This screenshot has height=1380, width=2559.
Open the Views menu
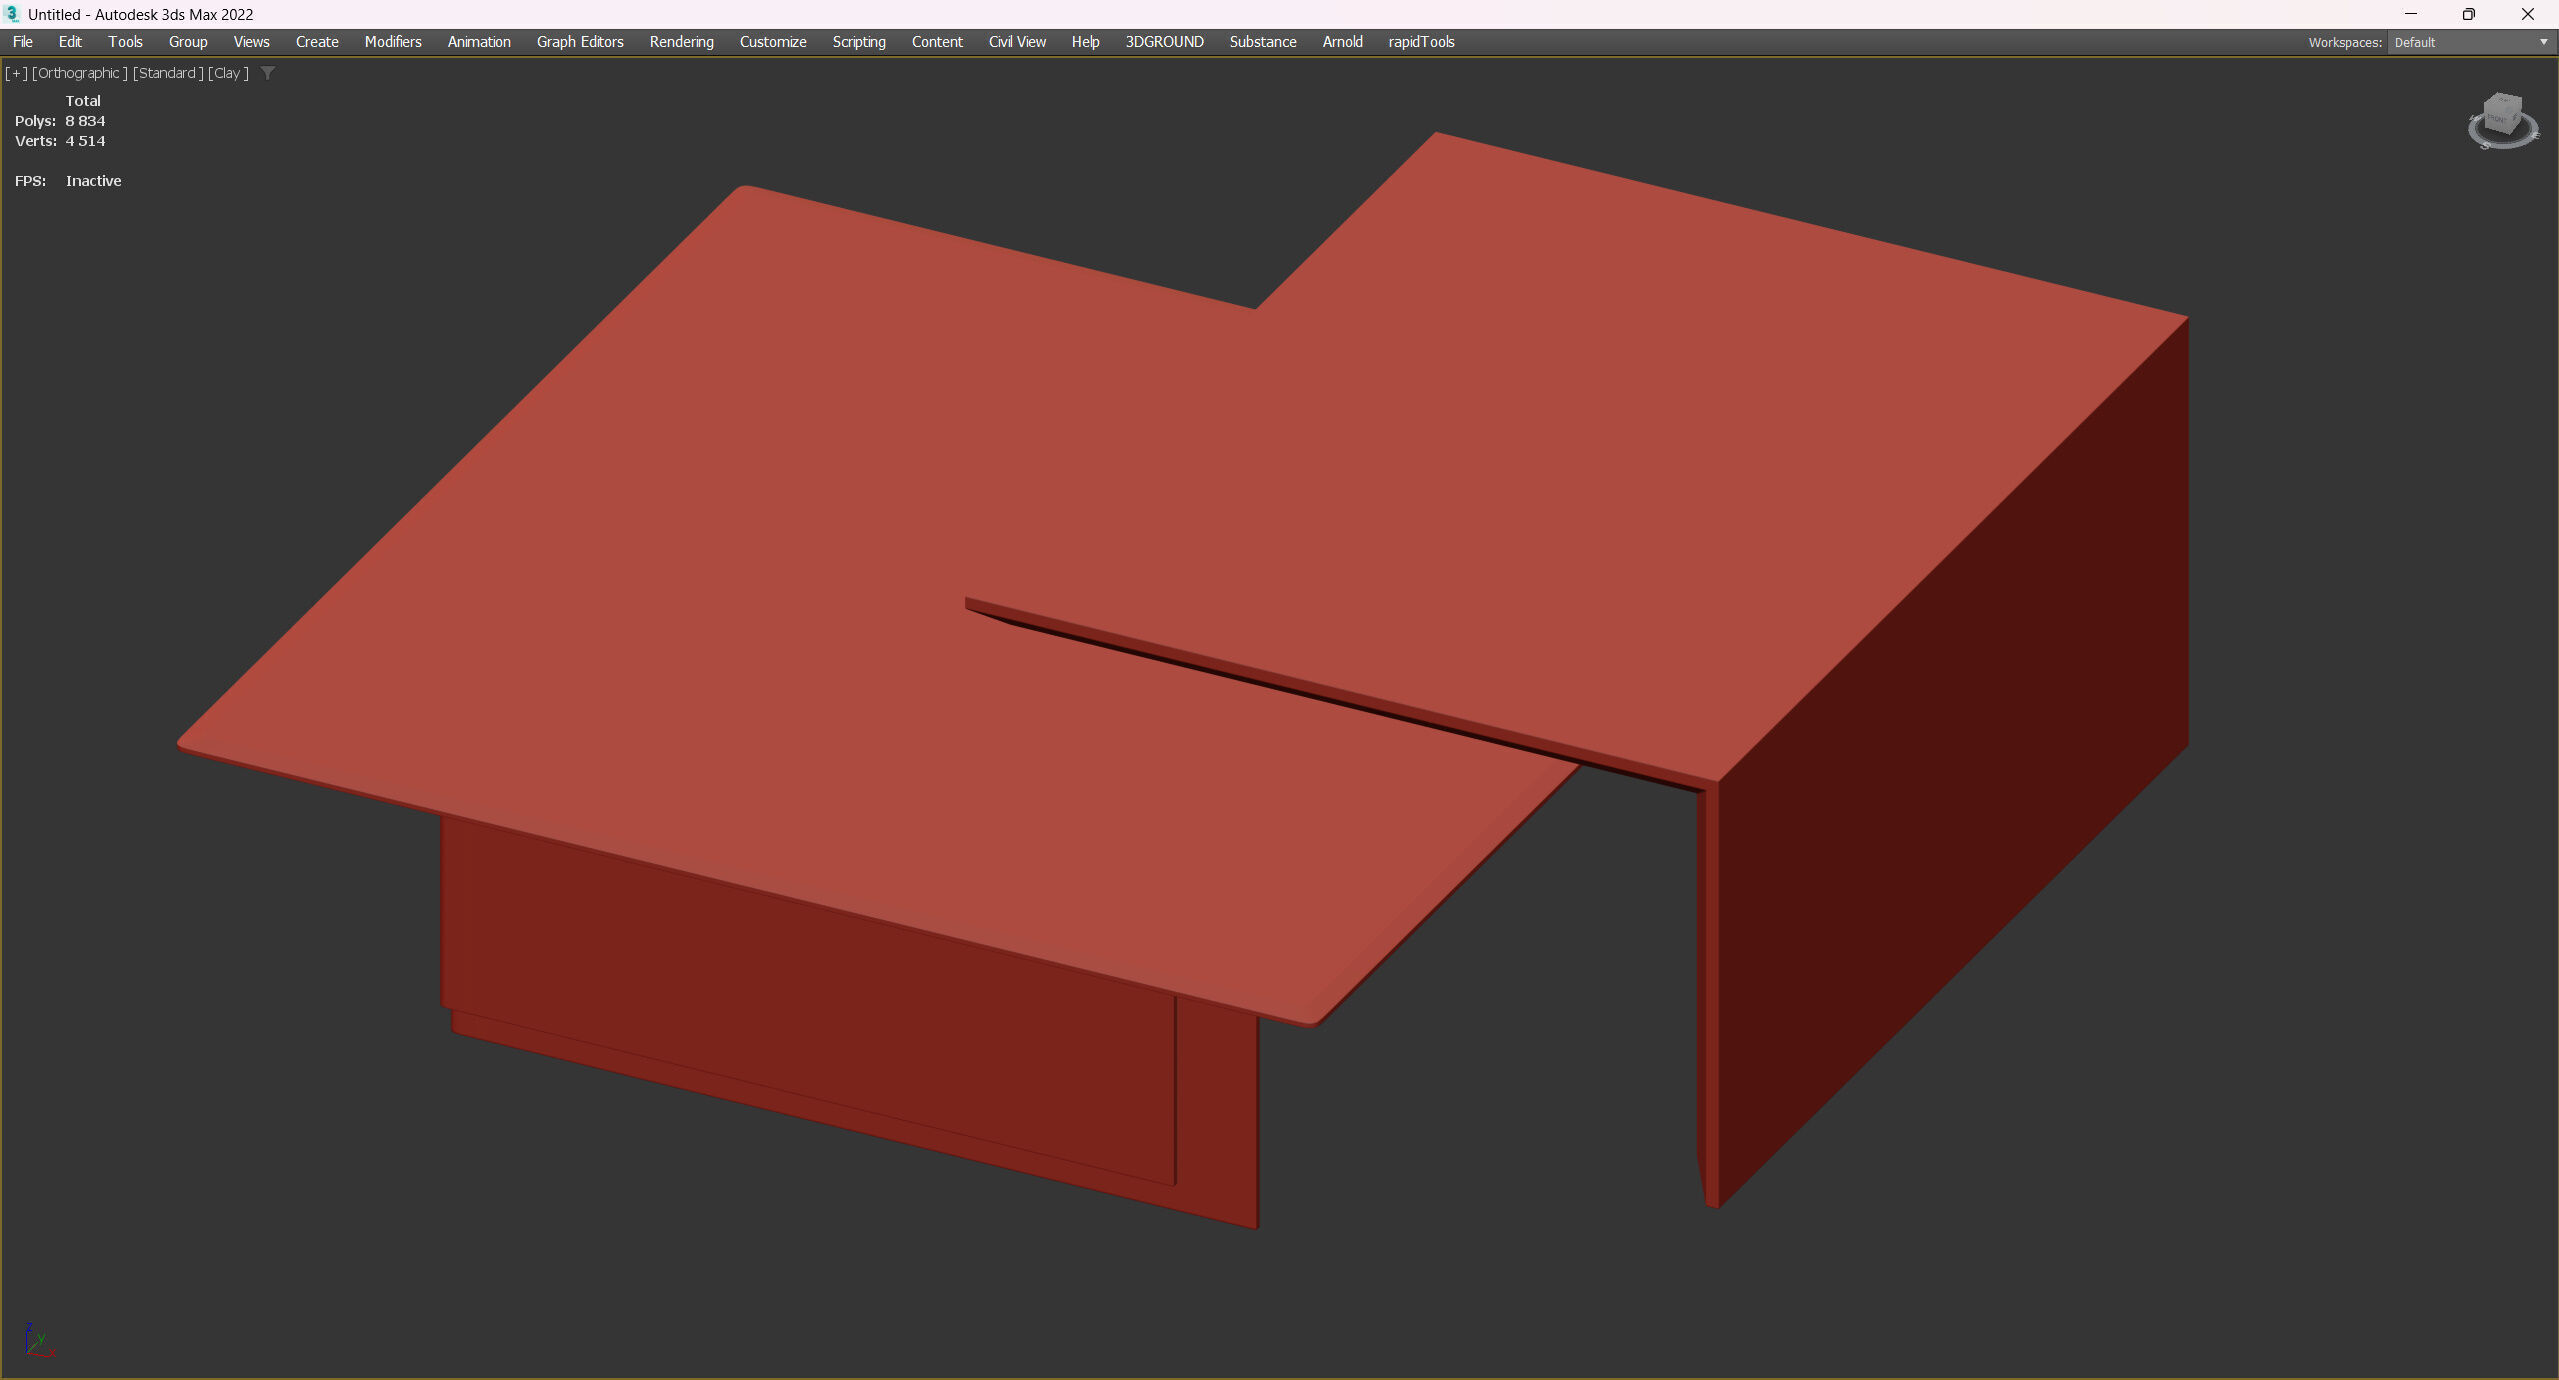coord(251,42)
